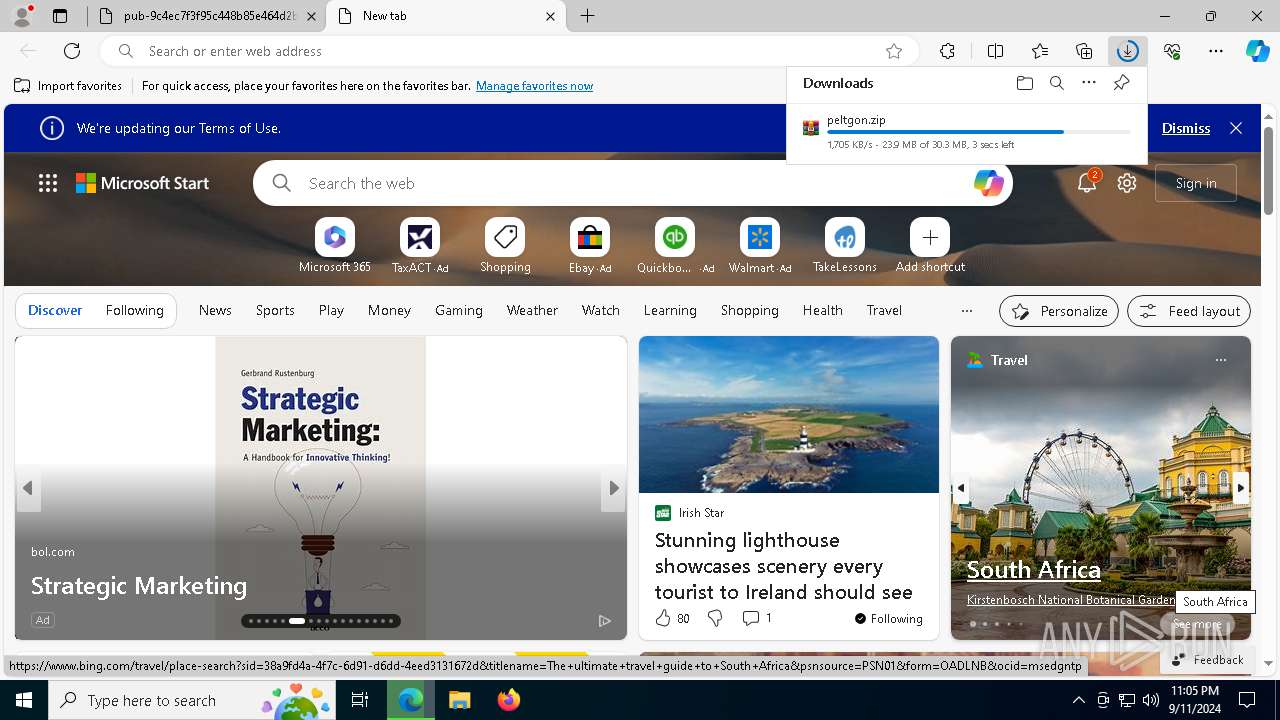
Task: Open the Split screen icon
Action: tap(995, 51)
